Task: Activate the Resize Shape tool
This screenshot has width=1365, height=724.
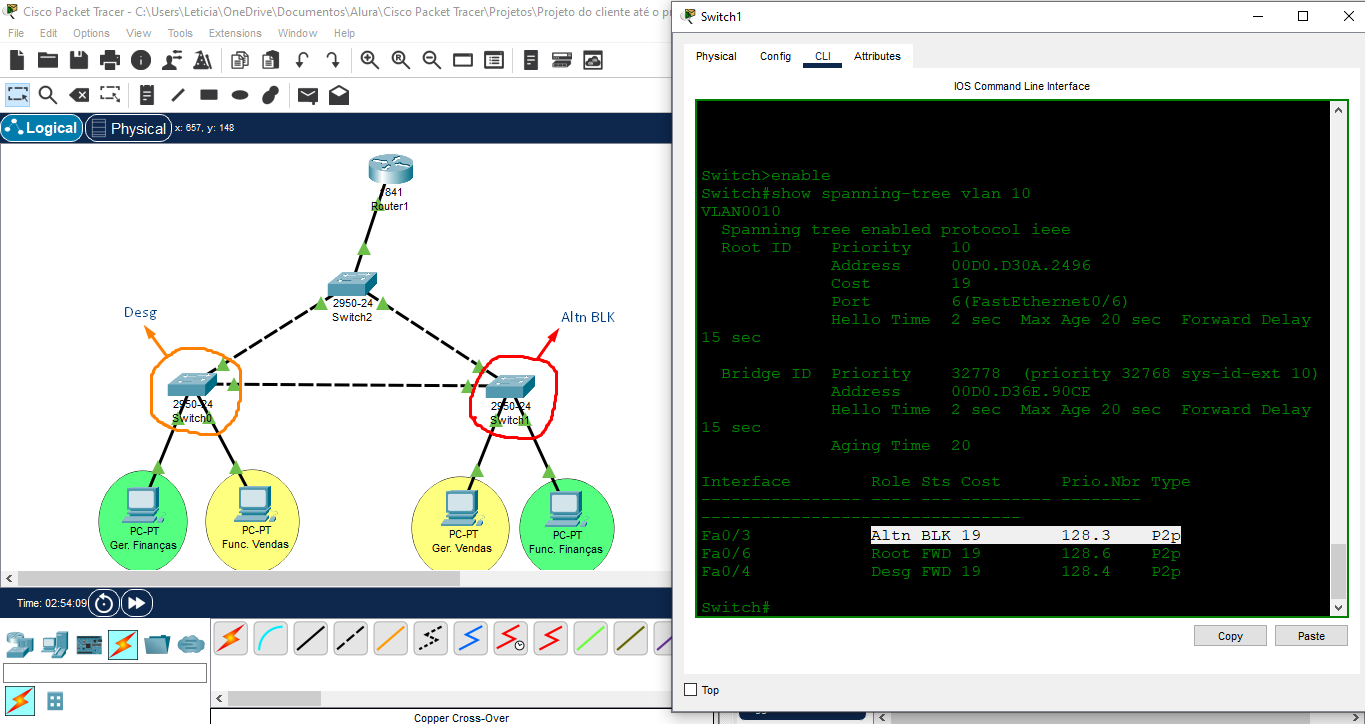Action: [110, 95]
